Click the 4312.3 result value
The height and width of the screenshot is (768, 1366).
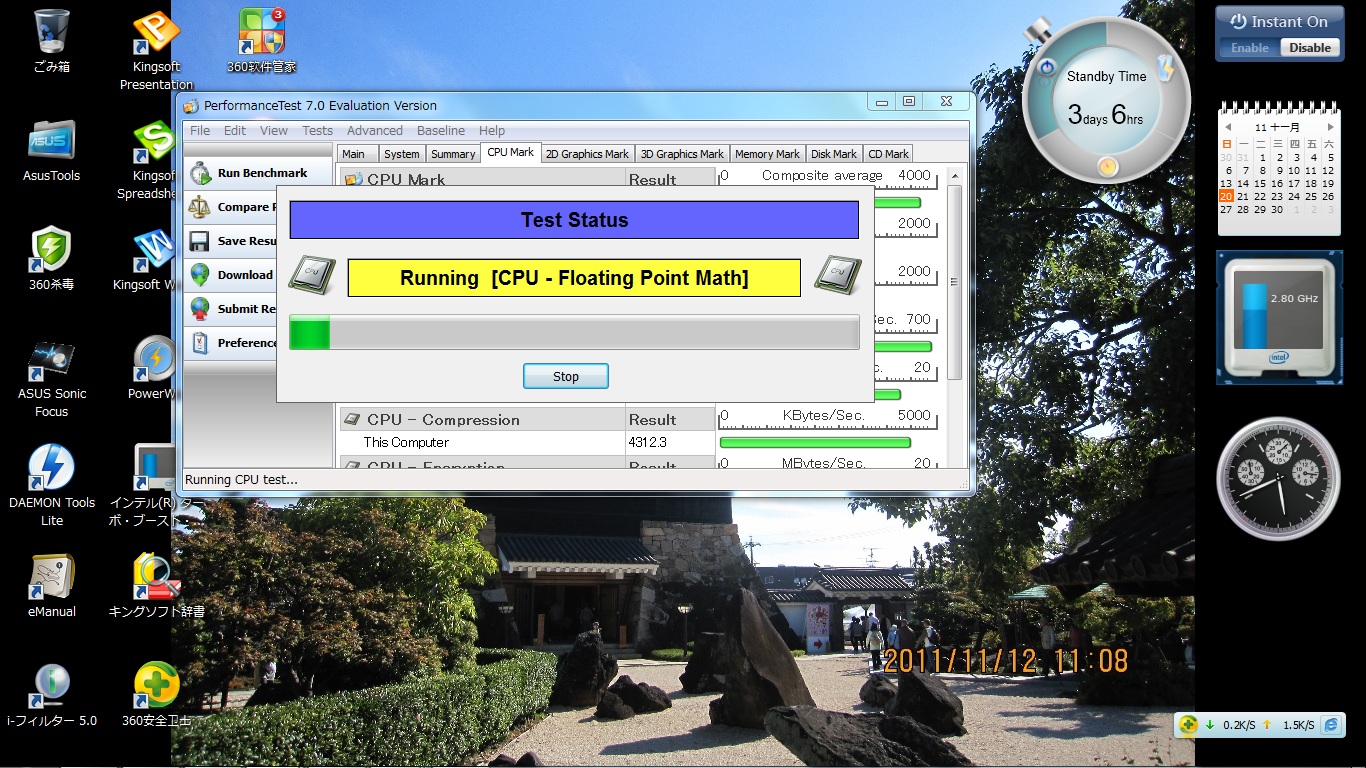tap(649, 442)
